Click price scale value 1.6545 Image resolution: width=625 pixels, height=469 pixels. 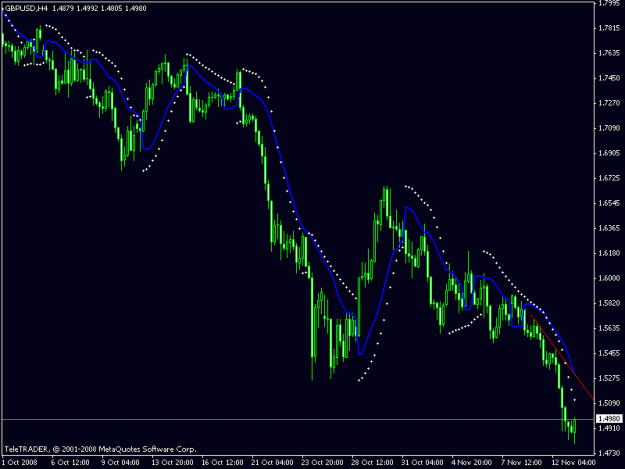[609, 203]
